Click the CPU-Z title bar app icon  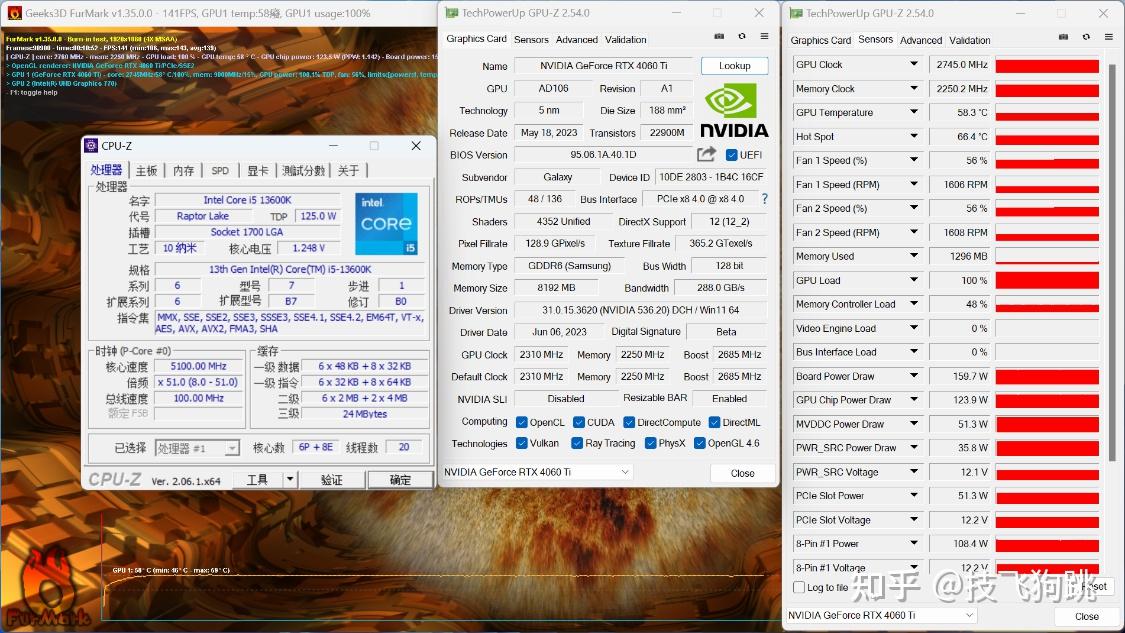pos(91,146)
